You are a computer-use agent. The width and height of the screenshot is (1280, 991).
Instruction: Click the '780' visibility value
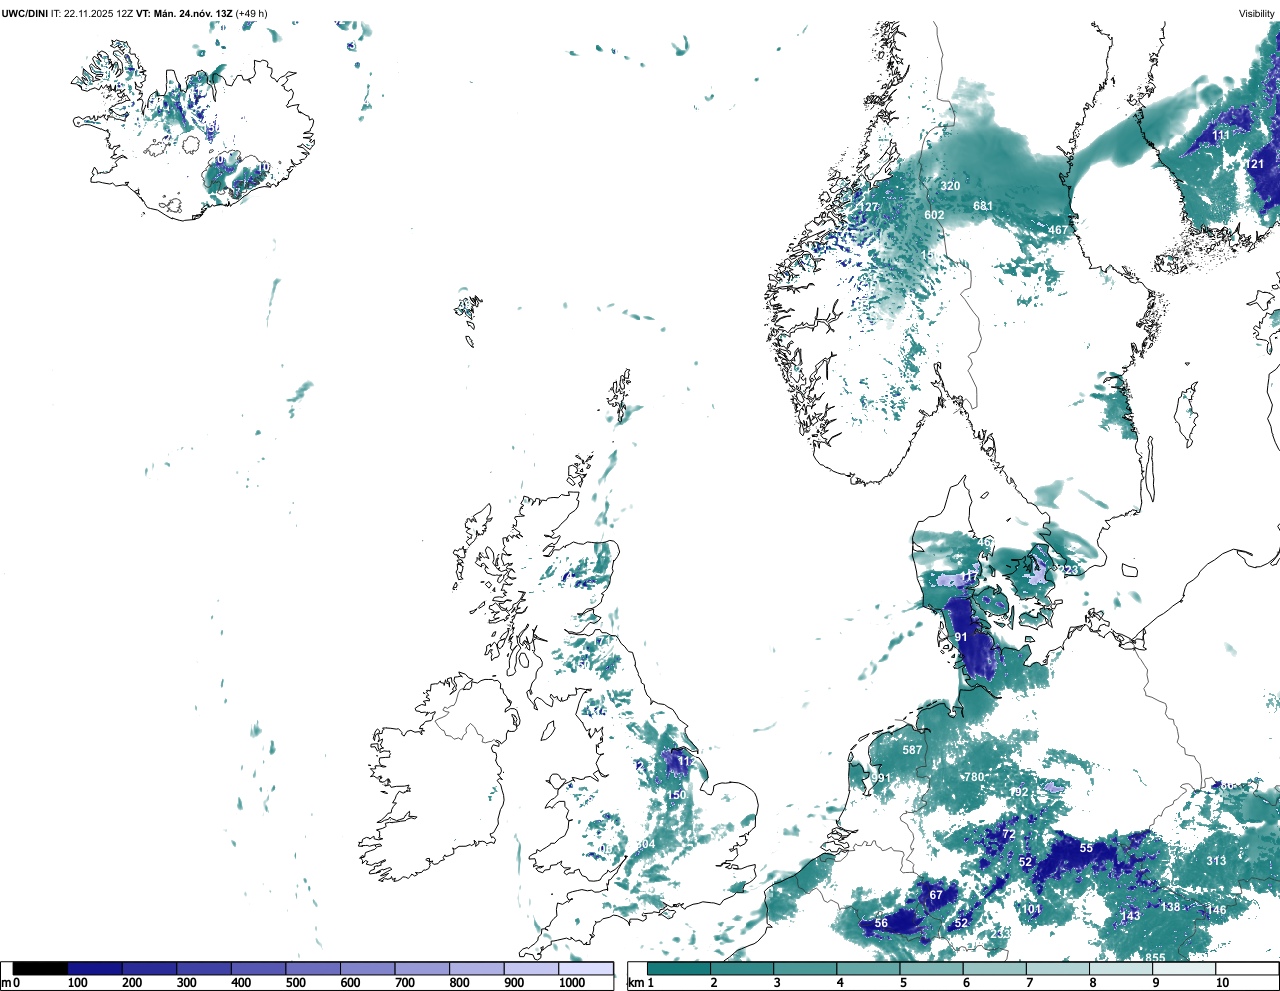pyautogui.click(x=974, y=777)
